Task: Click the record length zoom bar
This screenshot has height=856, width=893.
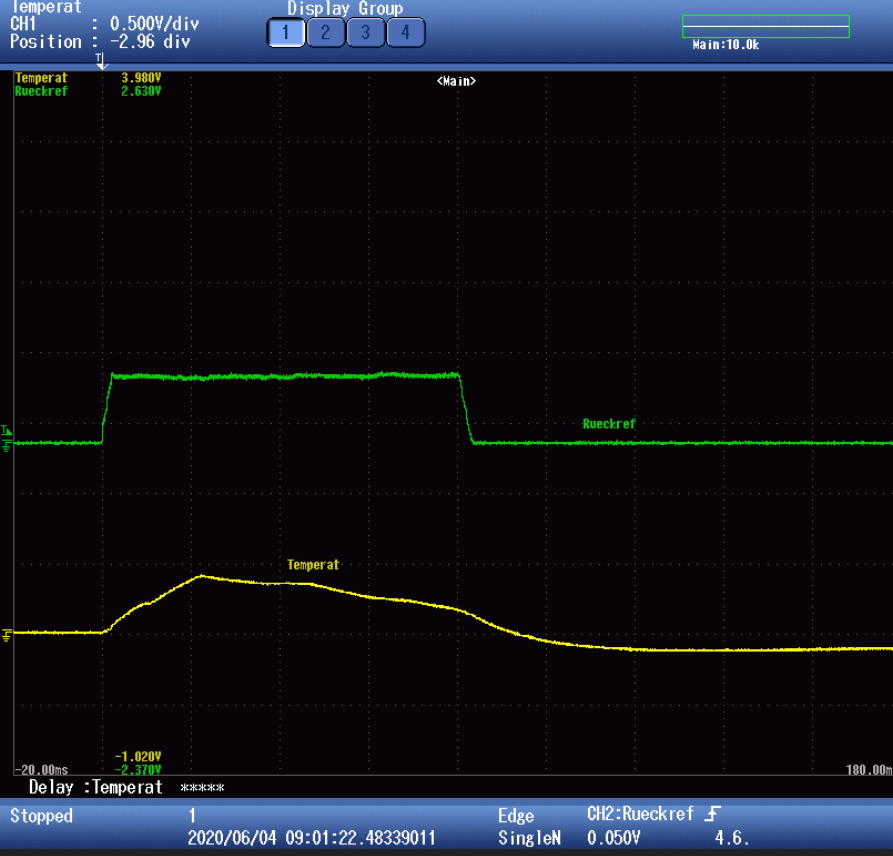Action: click(765, 27)
